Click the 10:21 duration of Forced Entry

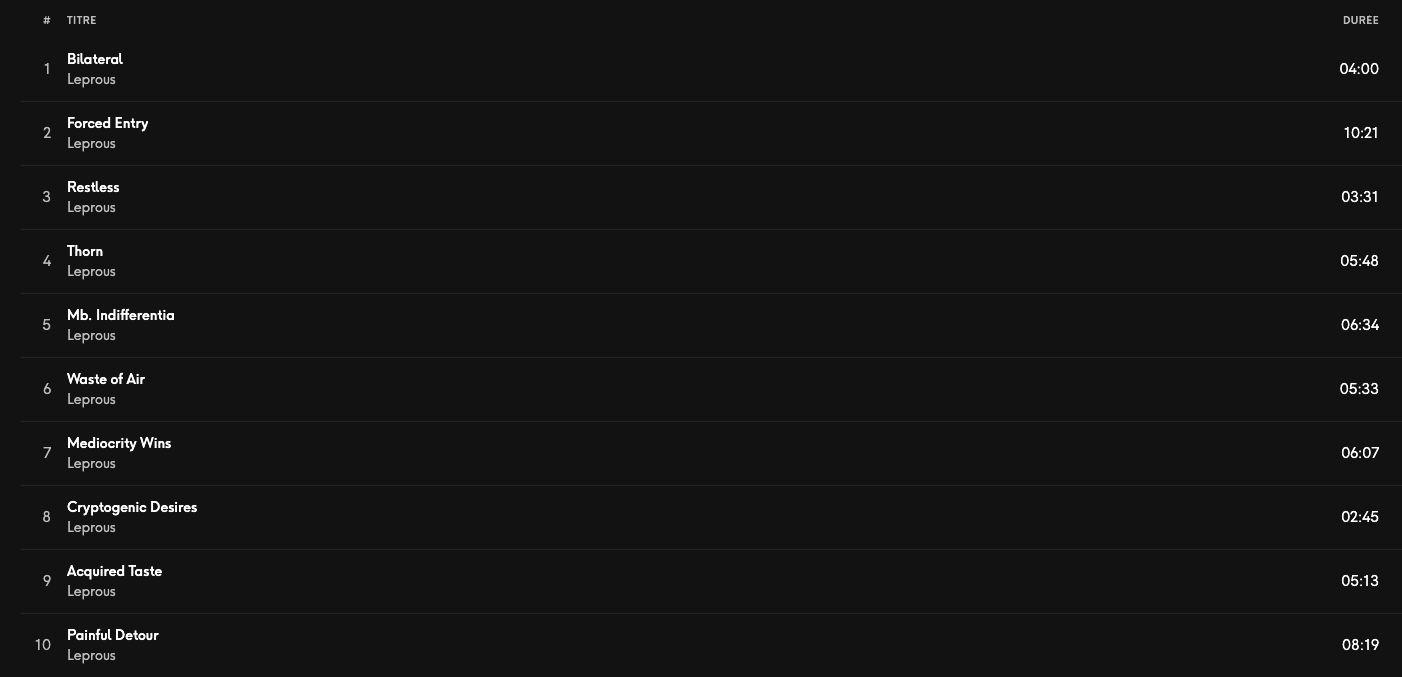[x=1361, y=133]
